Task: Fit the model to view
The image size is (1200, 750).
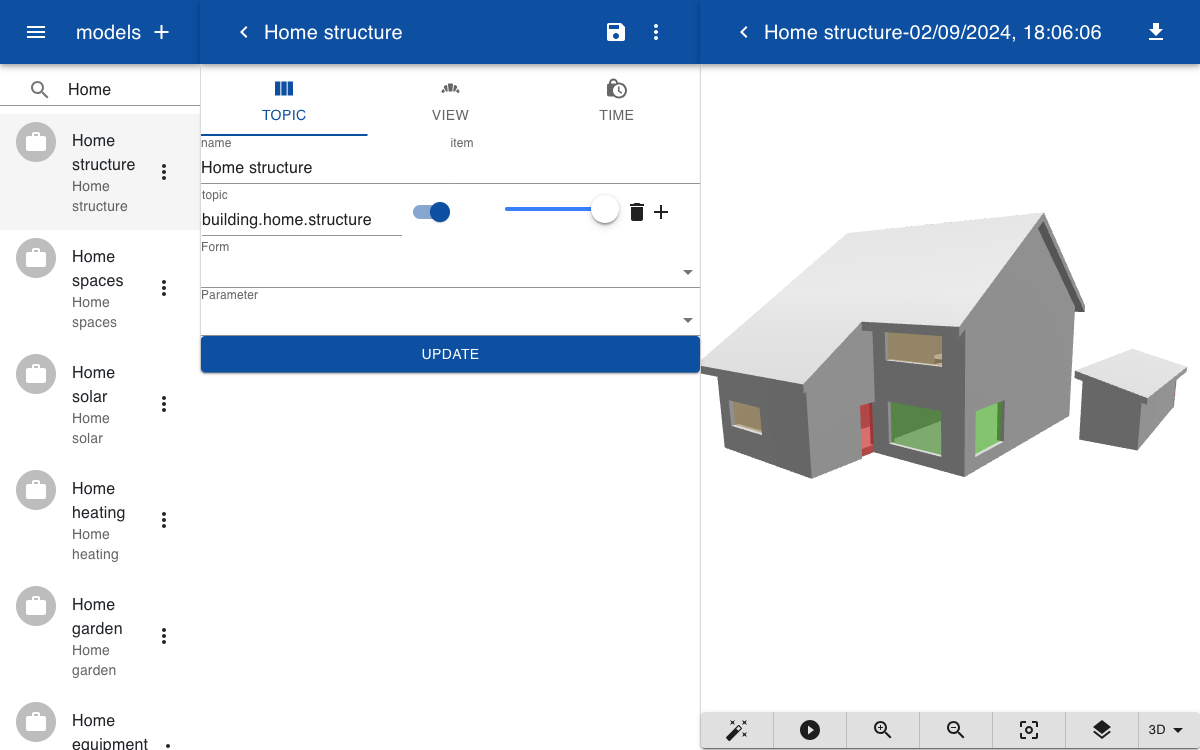Action: coord(1029,730)
